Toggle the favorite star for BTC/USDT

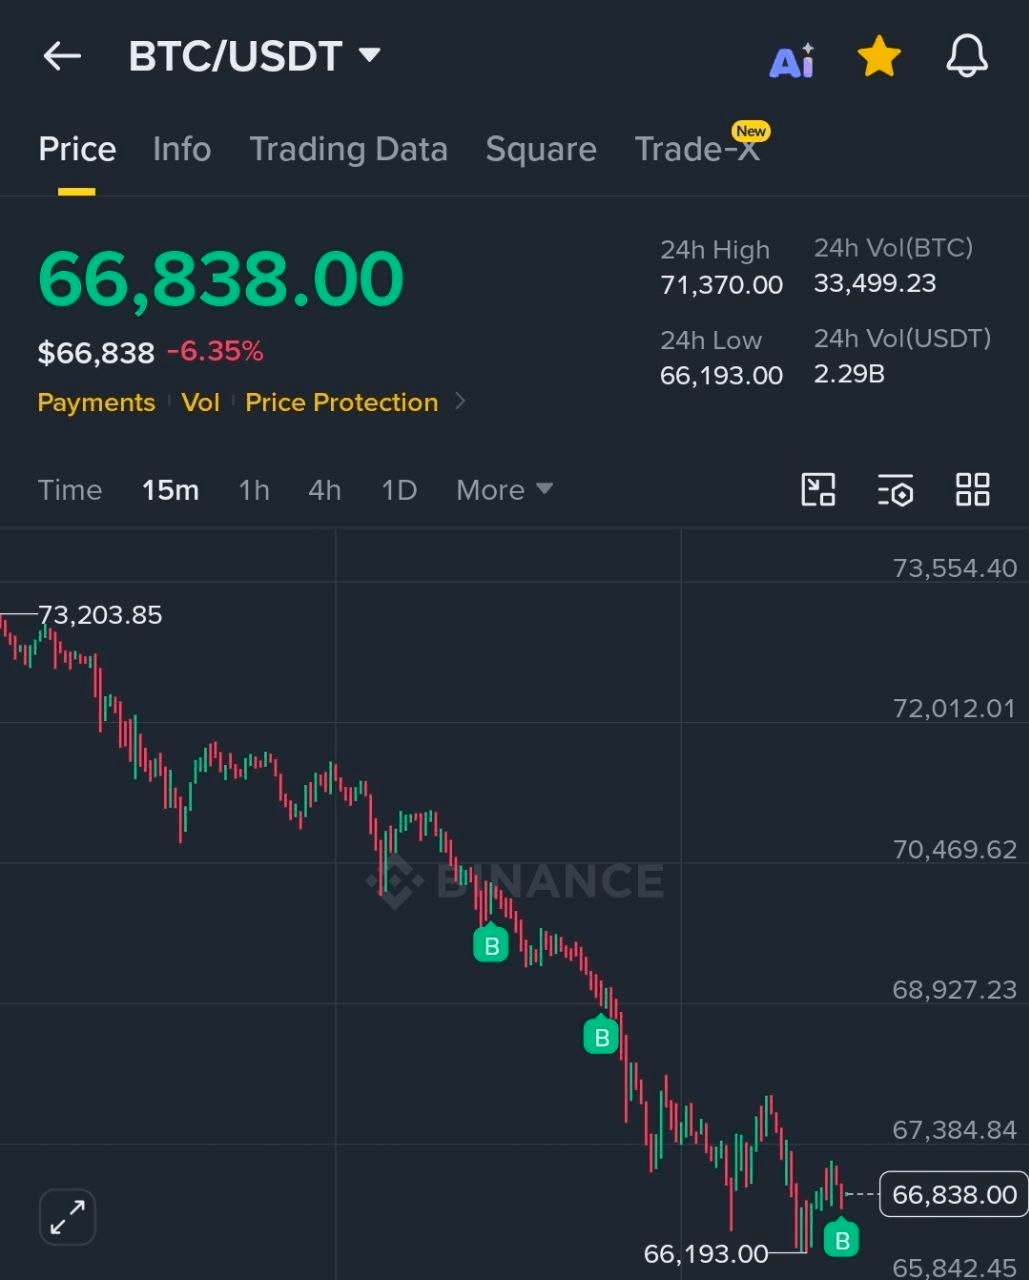(879, 57)
